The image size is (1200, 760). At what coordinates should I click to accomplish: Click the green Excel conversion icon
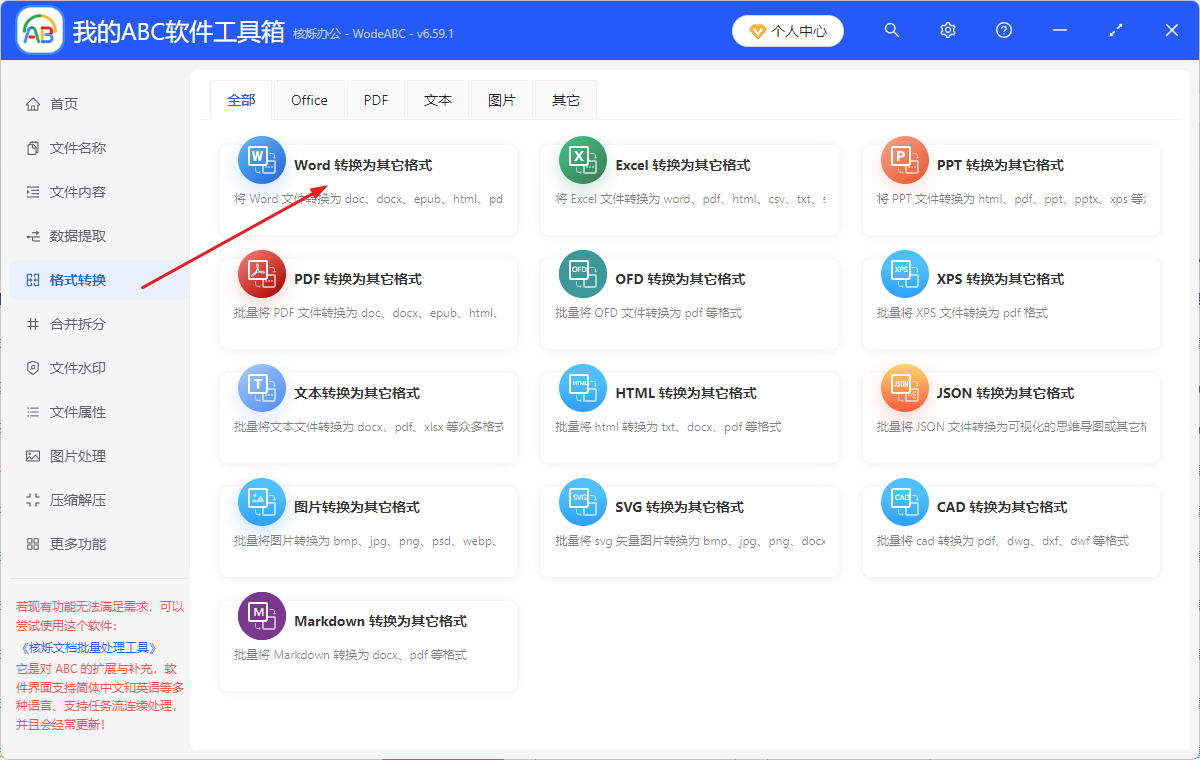click(582, 160)
